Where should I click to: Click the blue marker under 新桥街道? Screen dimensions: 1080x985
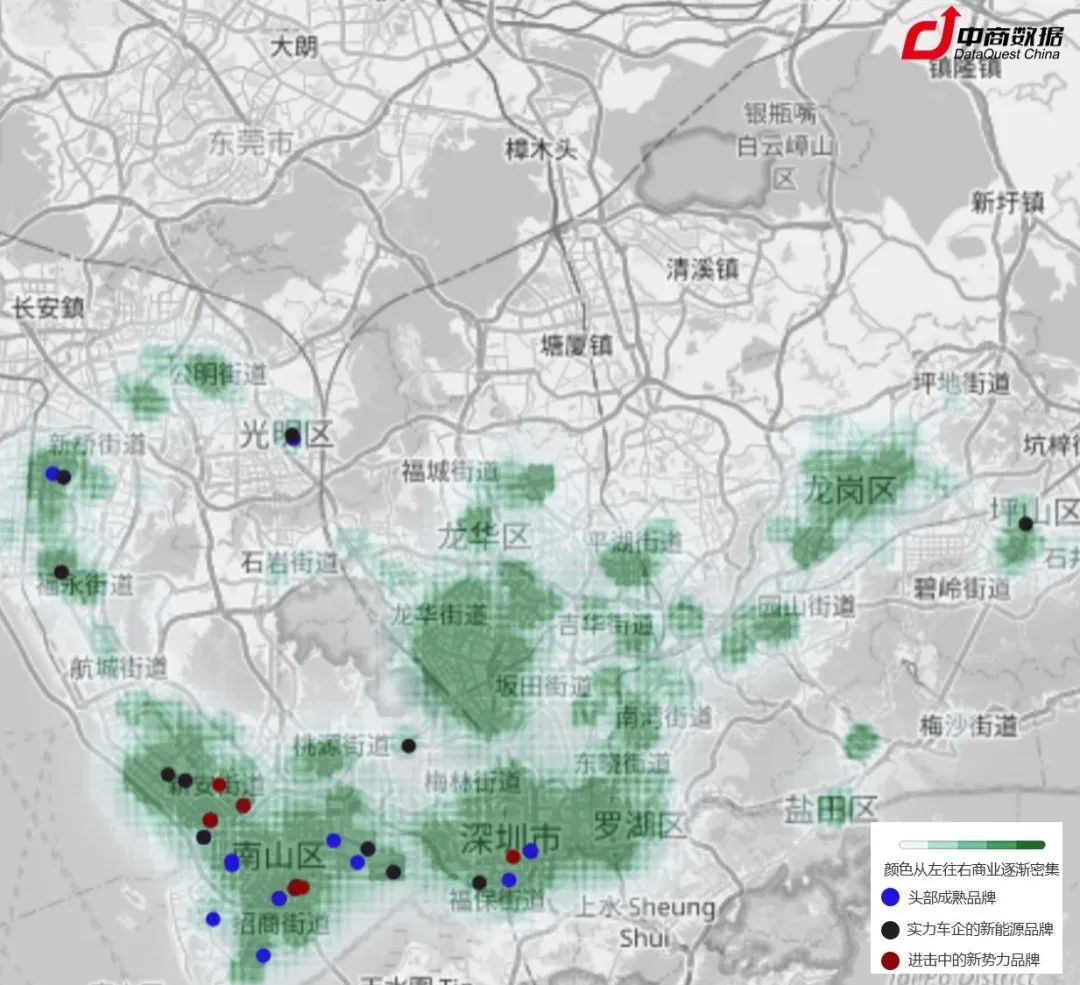52,472
